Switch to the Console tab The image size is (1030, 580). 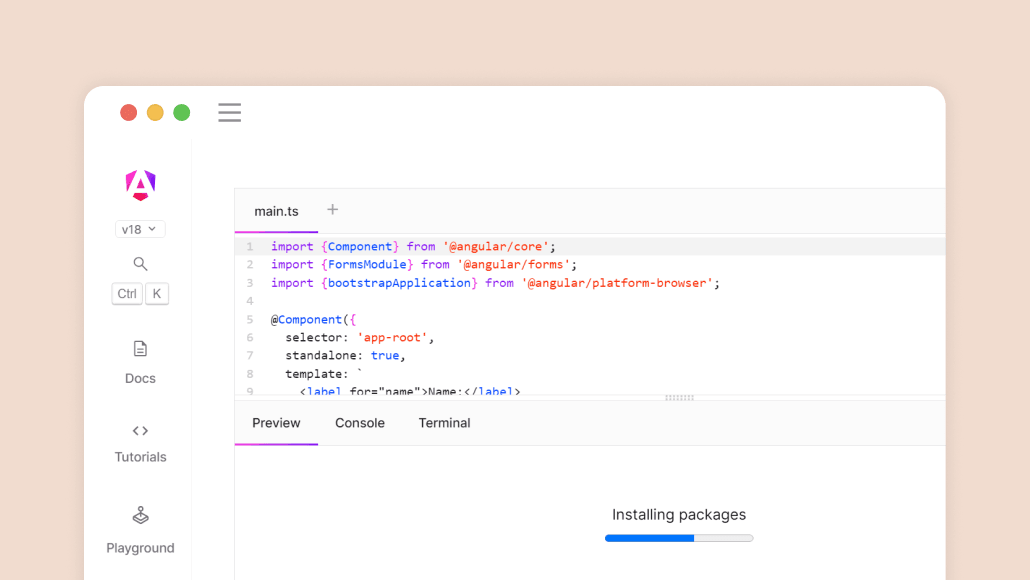click(360, 423)
